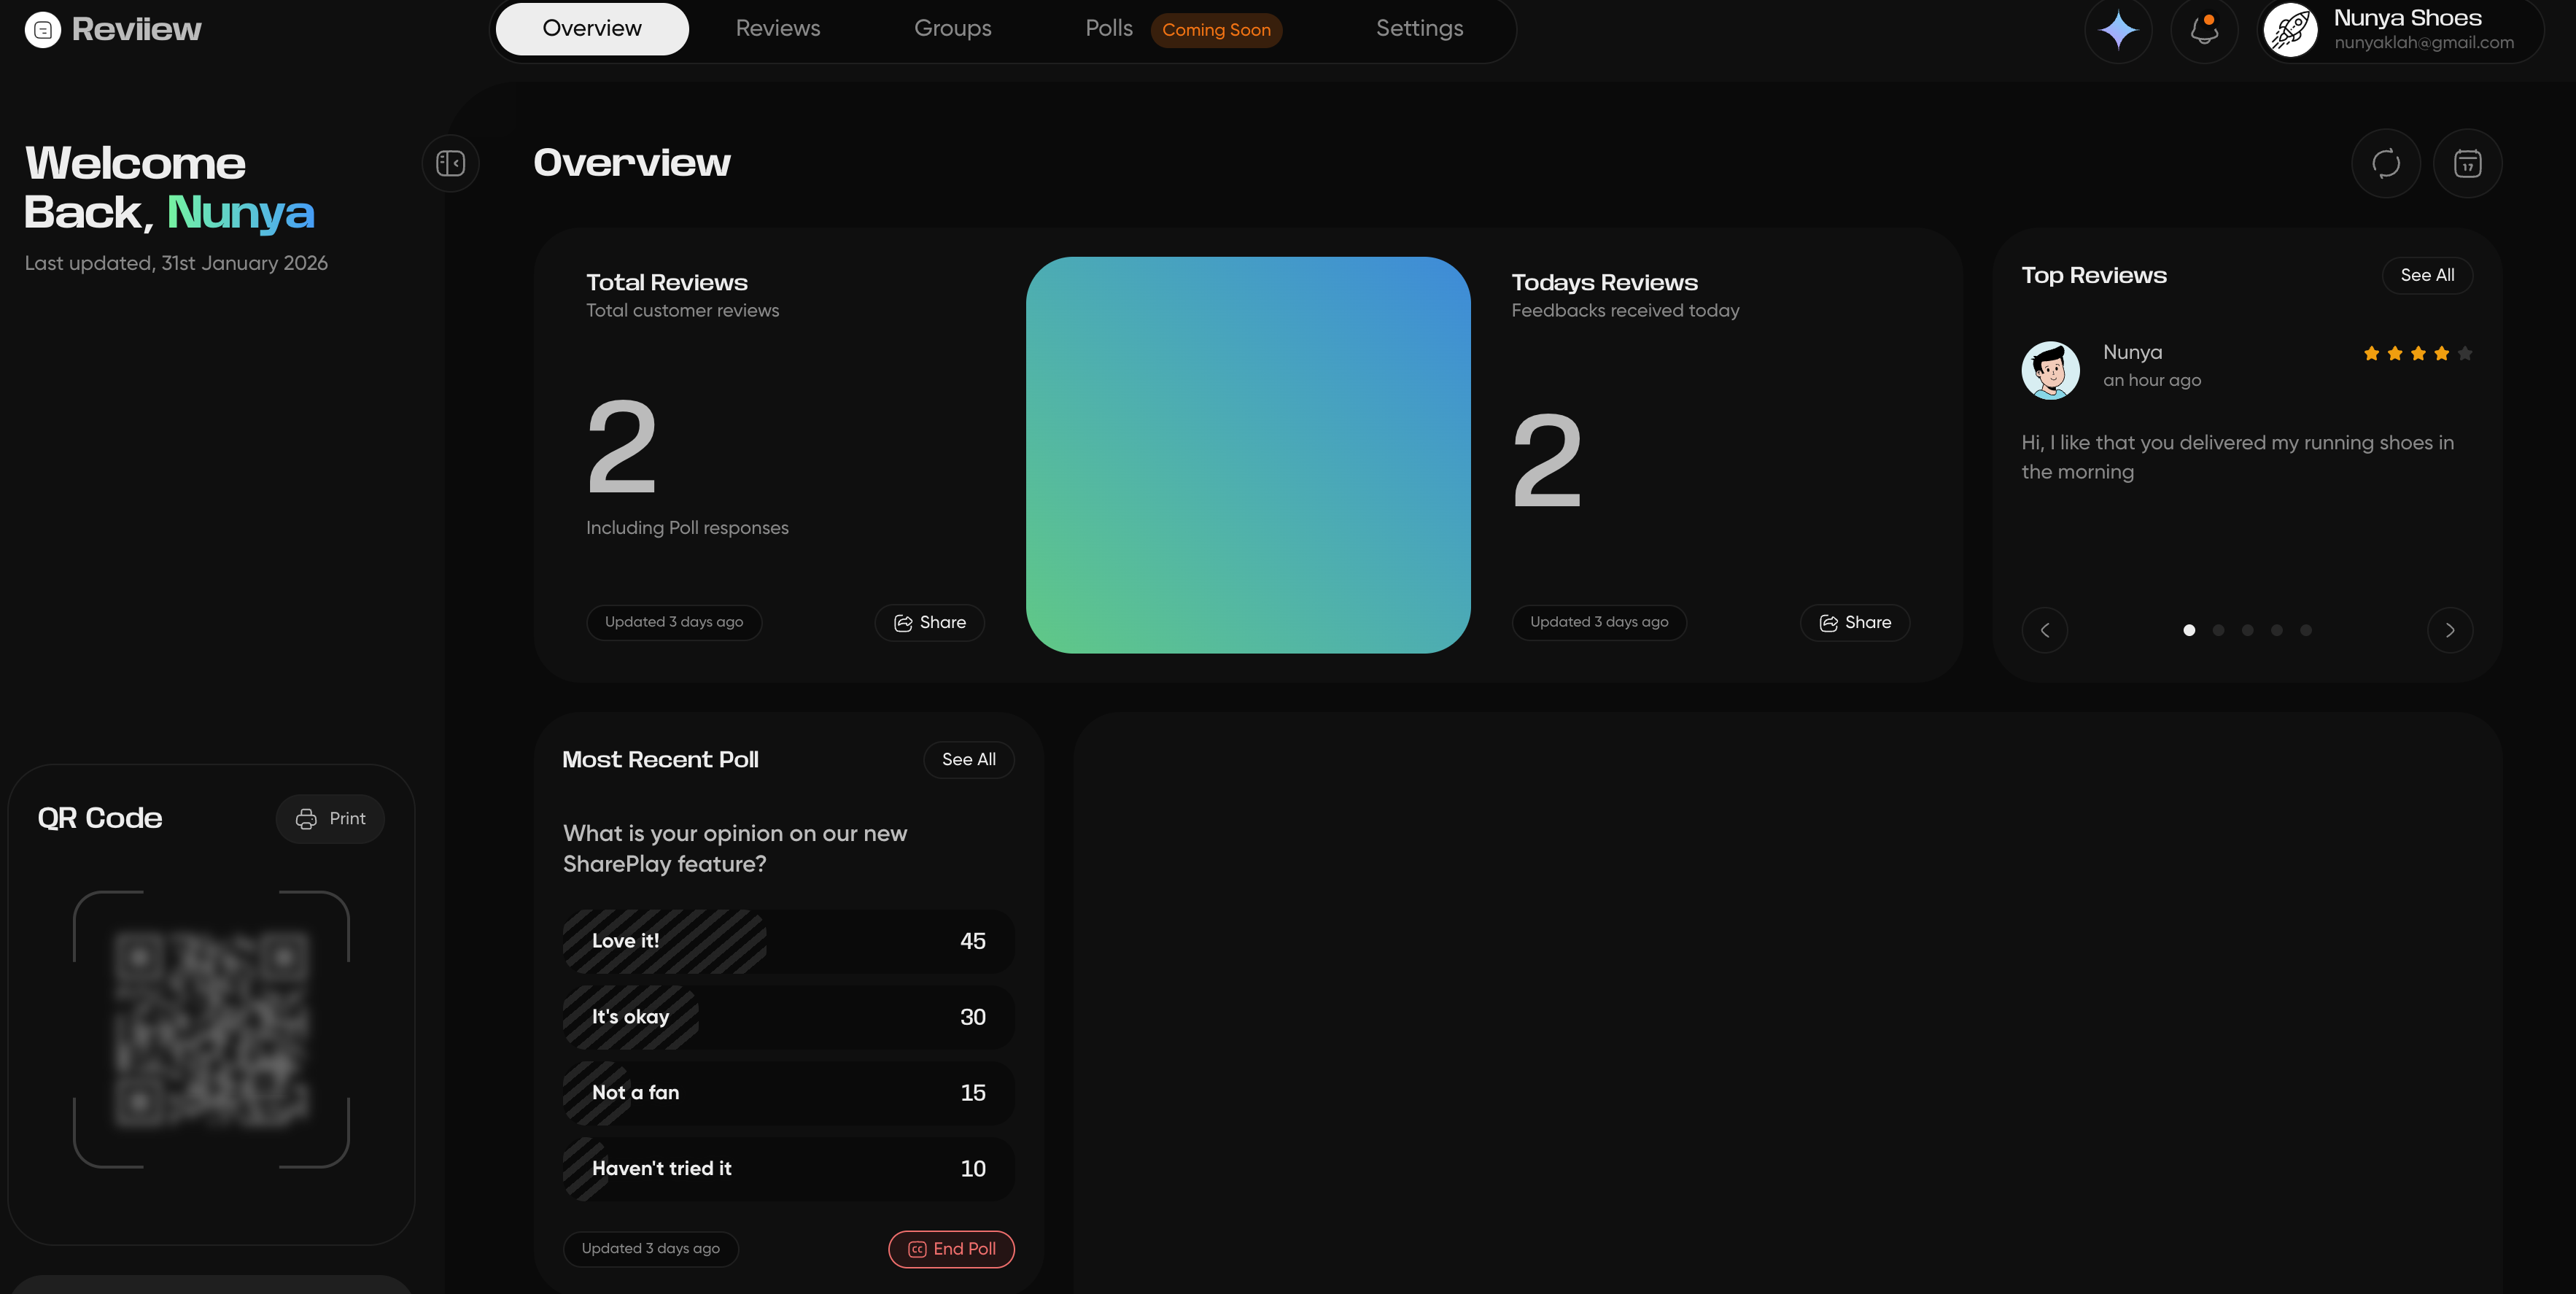Refresh the Overview dashboard data
2576x1294 pixels.
pyautogui.click(x=2386, y=163)
